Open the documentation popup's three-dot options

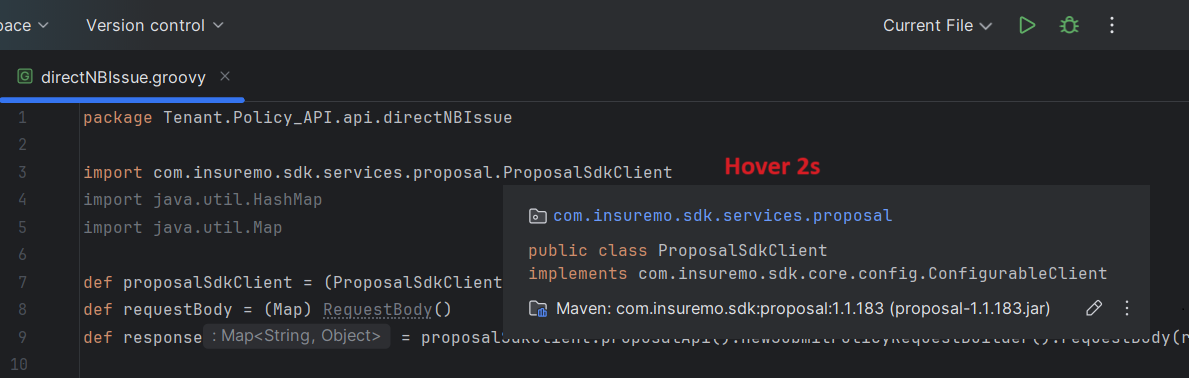click(x=1127, y=308)
